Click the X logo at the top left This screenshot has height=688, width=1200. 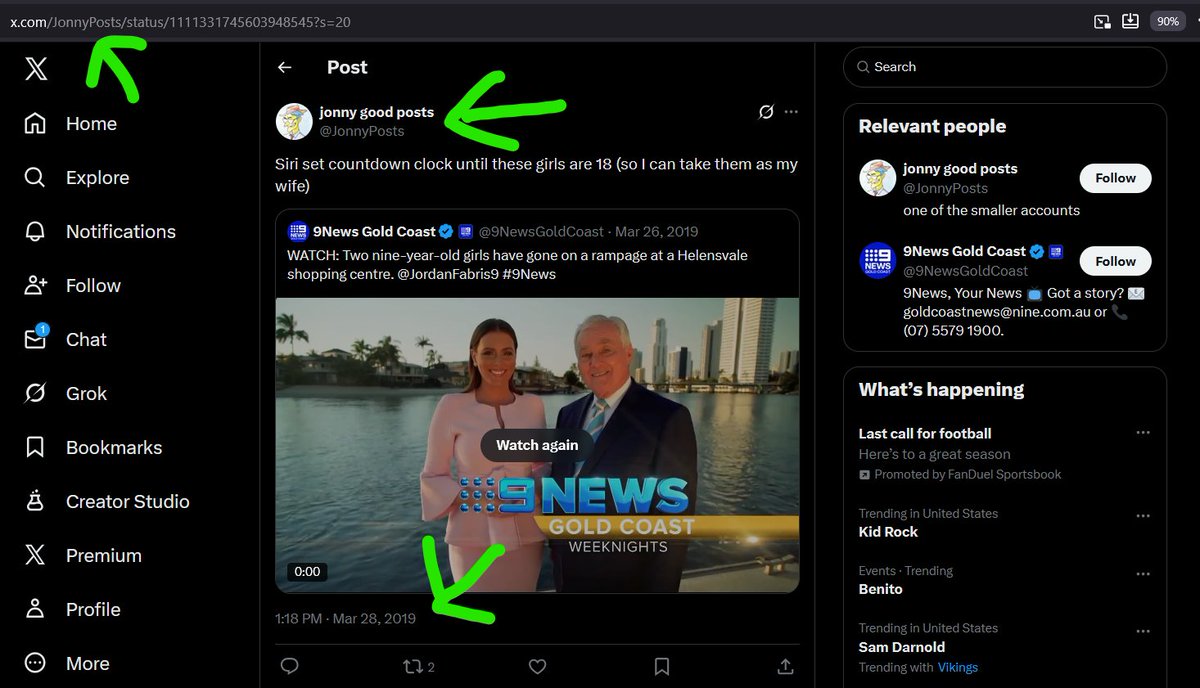pyautogui.click(x=34, y=68)
